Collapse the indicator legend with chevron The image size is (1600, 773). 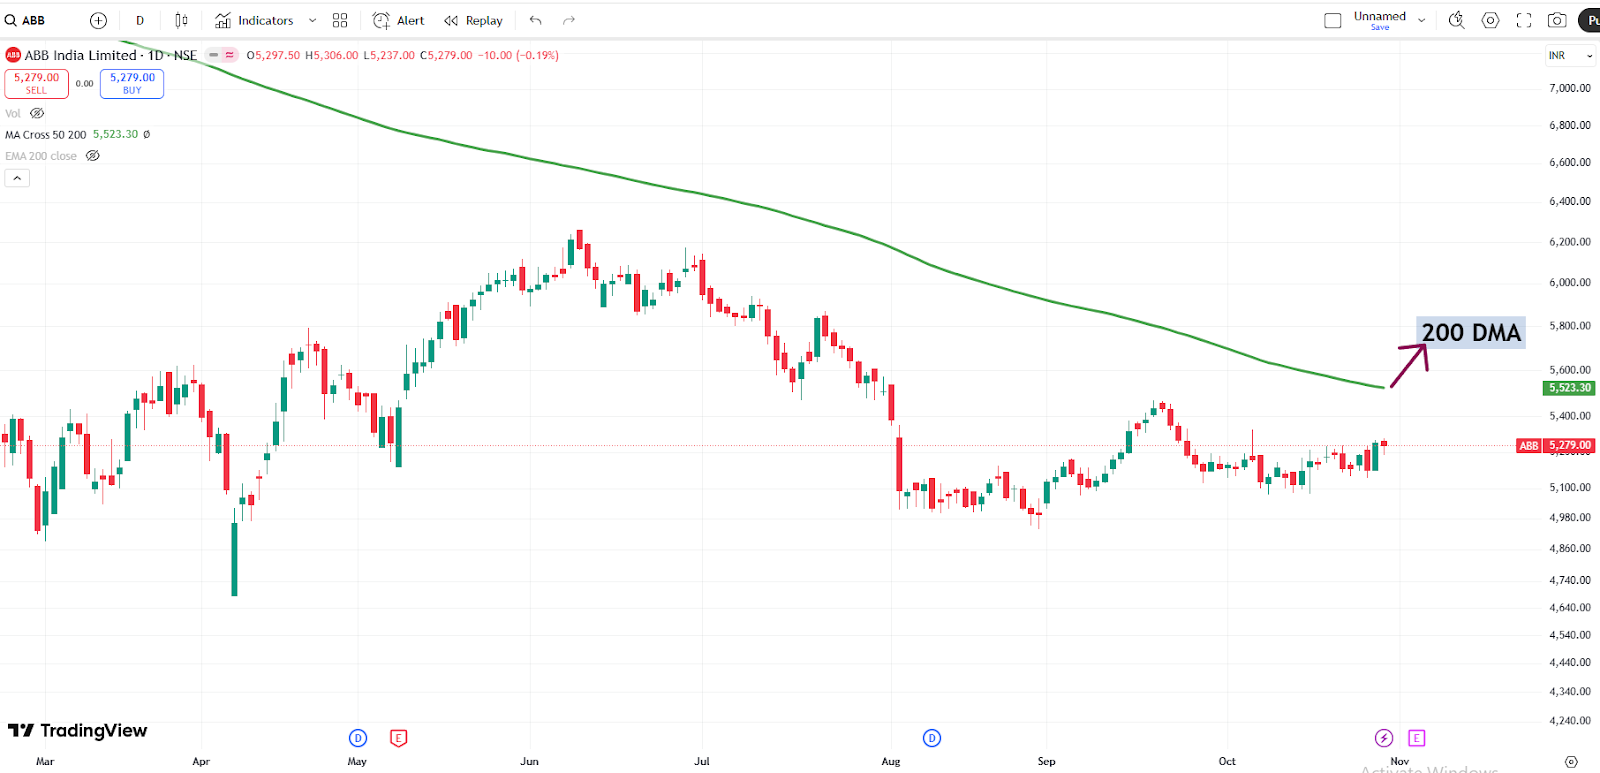[x=17, y=178]
